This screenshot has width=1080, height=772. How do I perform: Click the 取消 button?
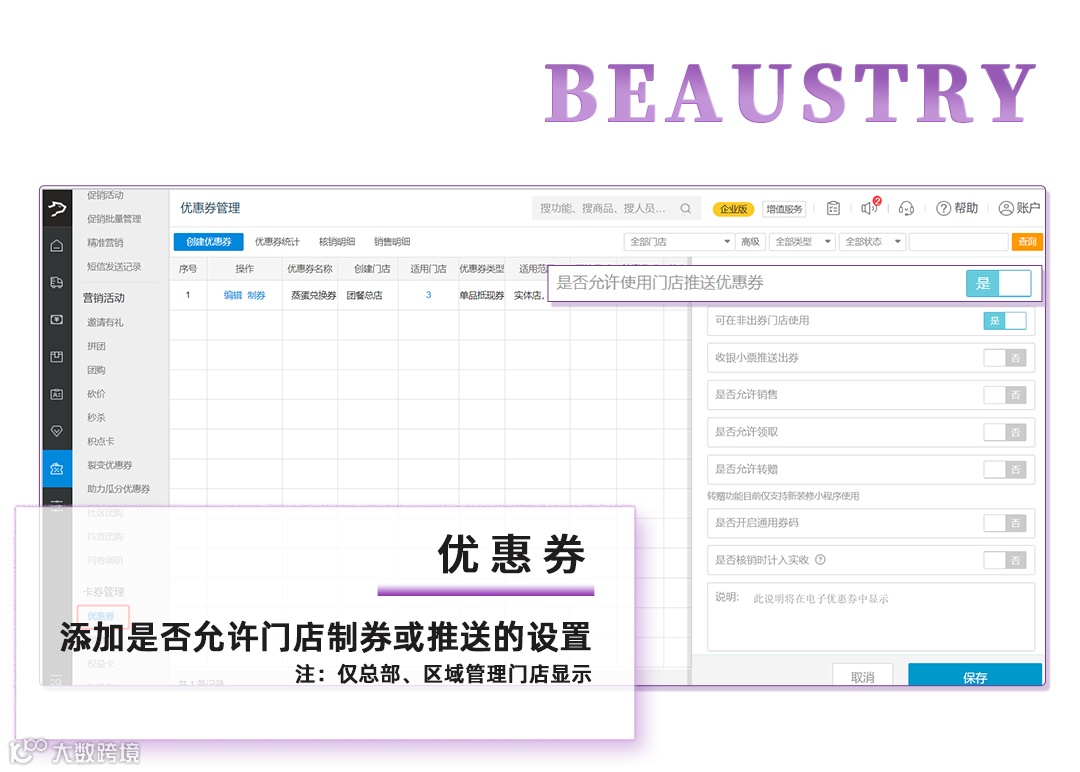click(x=863, y=677)
